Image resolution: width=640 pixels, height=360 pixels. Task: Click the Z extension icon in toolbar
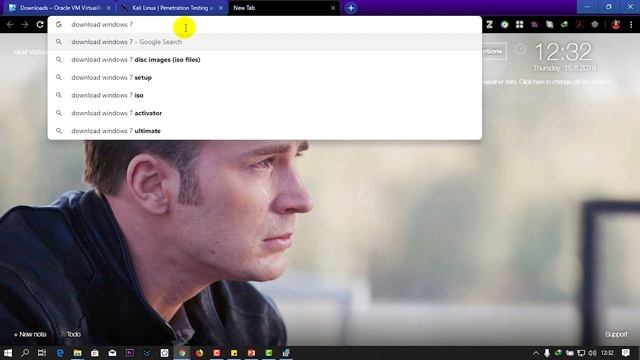click(489, 24)
